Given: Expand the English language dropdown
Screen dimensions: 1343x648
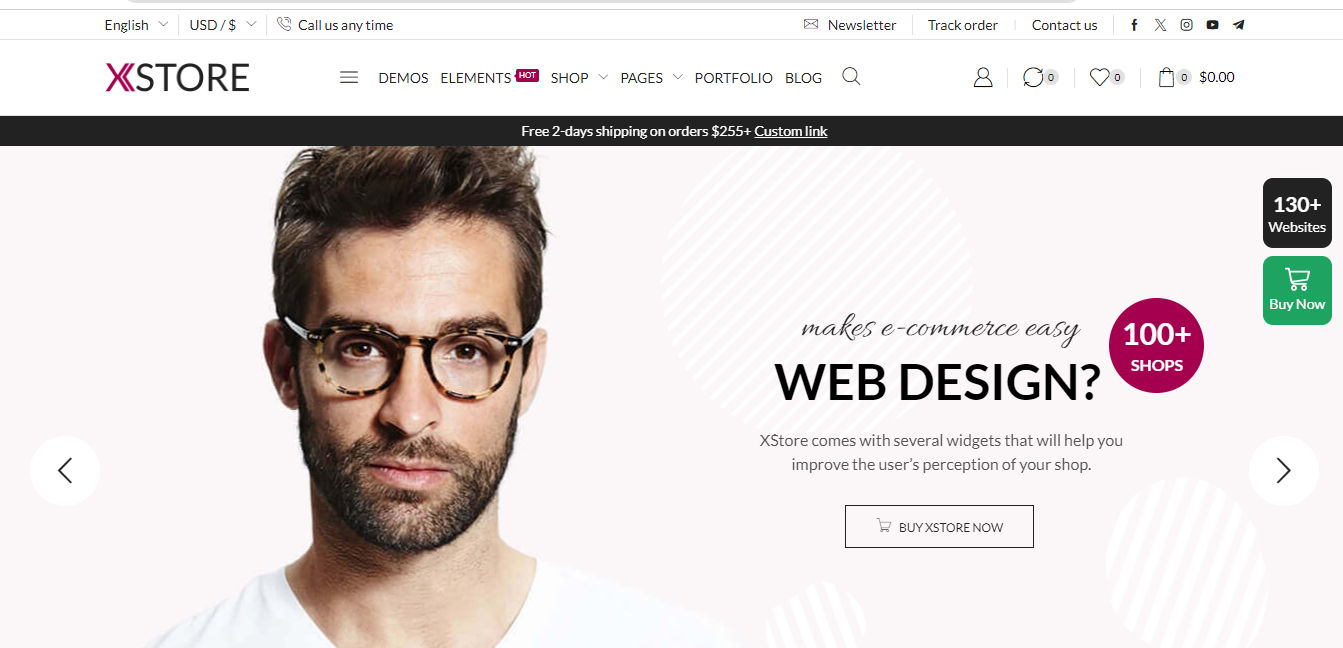Looking at the screenshot, I should [136, 25].
